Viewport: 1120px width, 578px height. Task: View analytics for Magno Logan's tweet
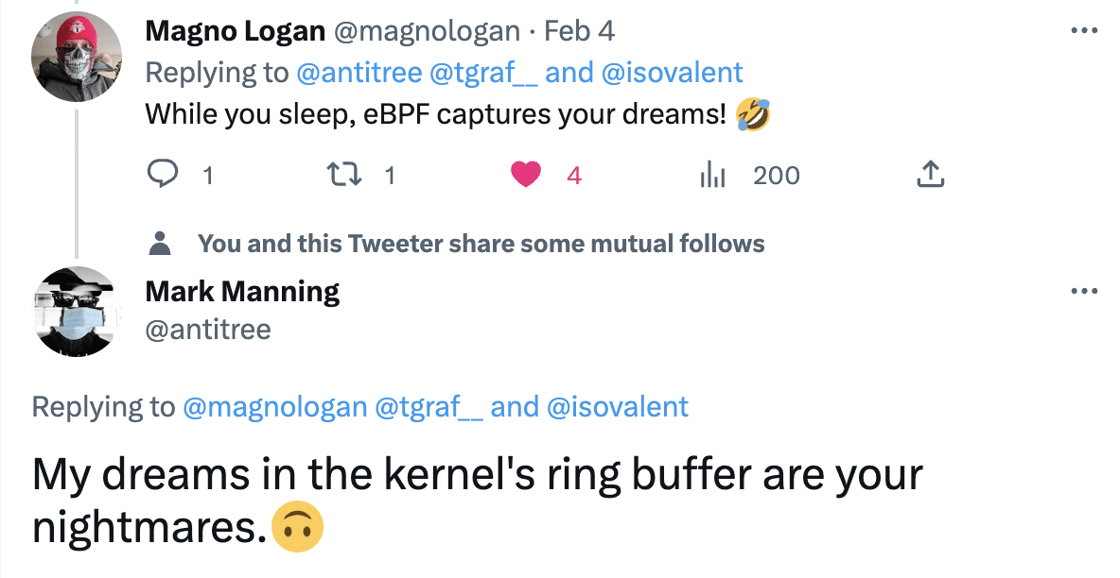712,176
